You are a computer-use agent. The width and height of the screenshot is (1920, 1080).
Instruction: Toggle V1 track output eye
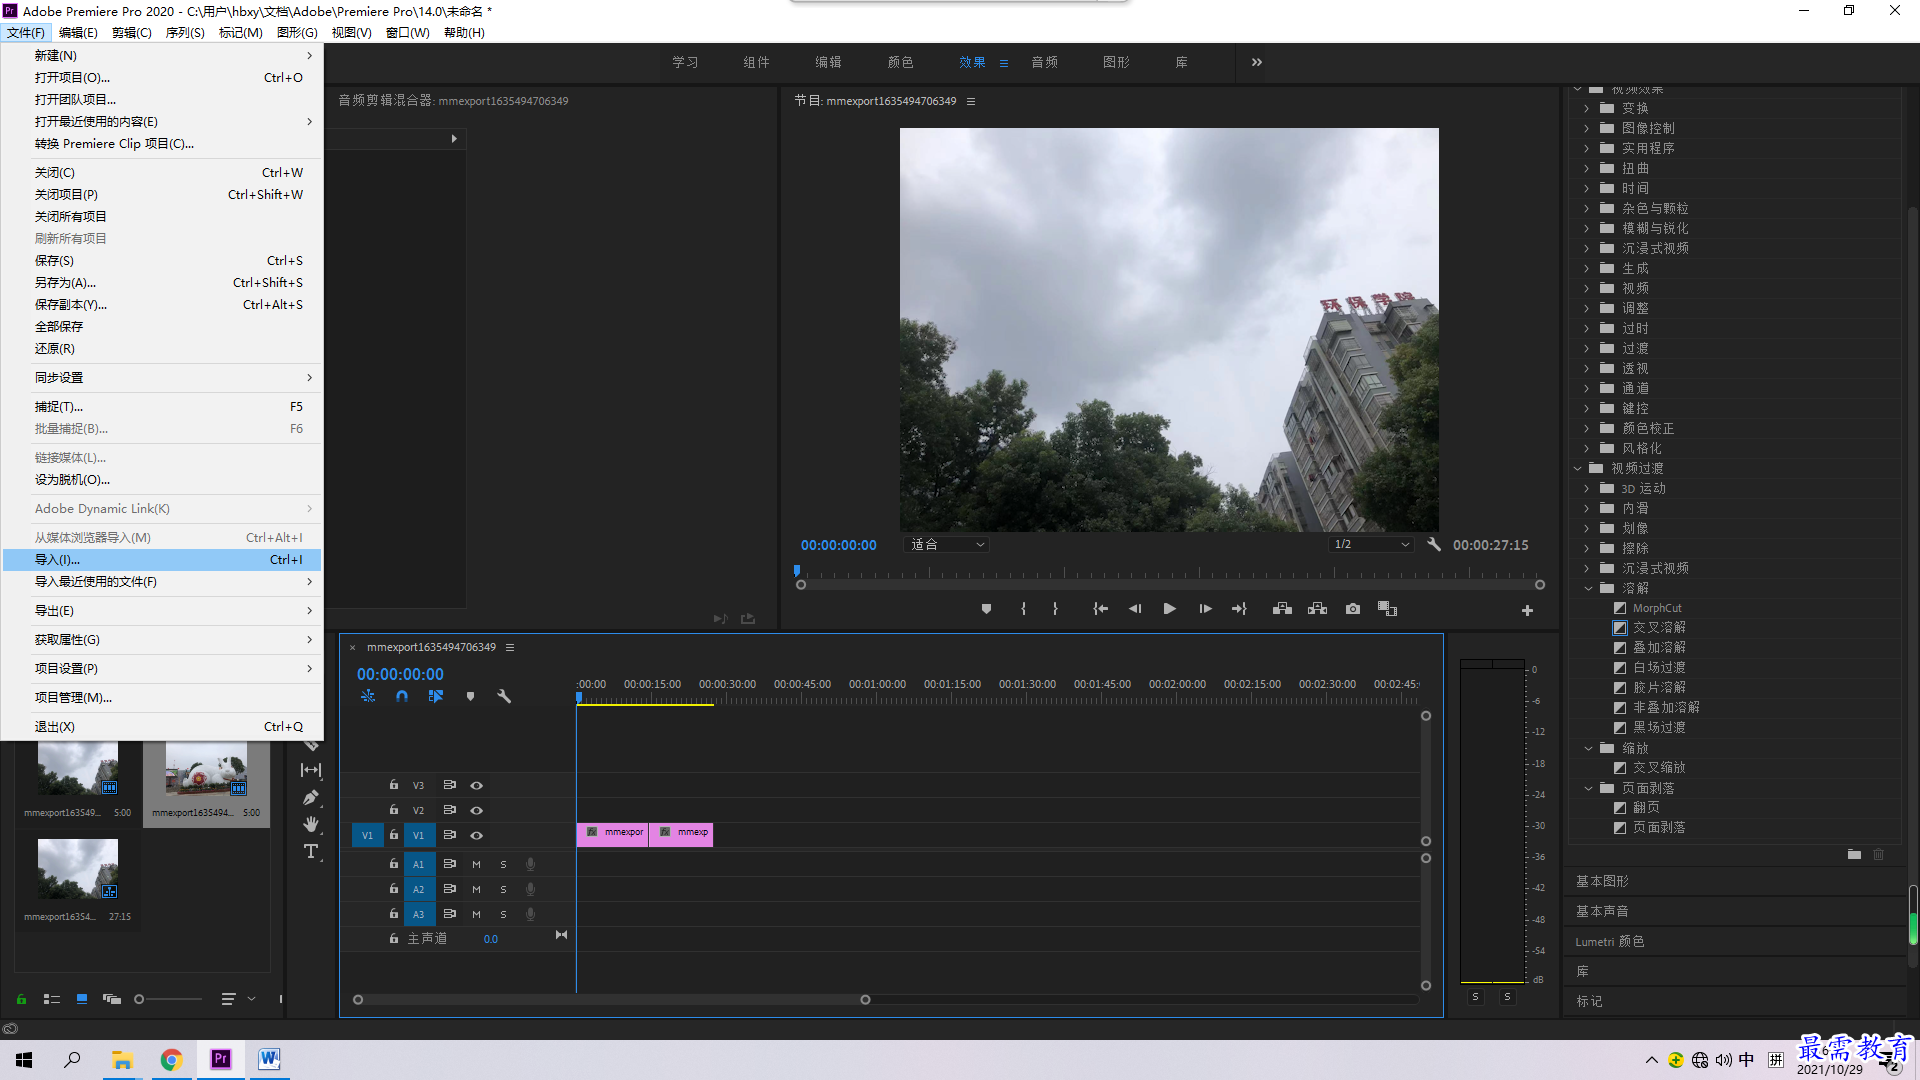(x=477, y=836)
